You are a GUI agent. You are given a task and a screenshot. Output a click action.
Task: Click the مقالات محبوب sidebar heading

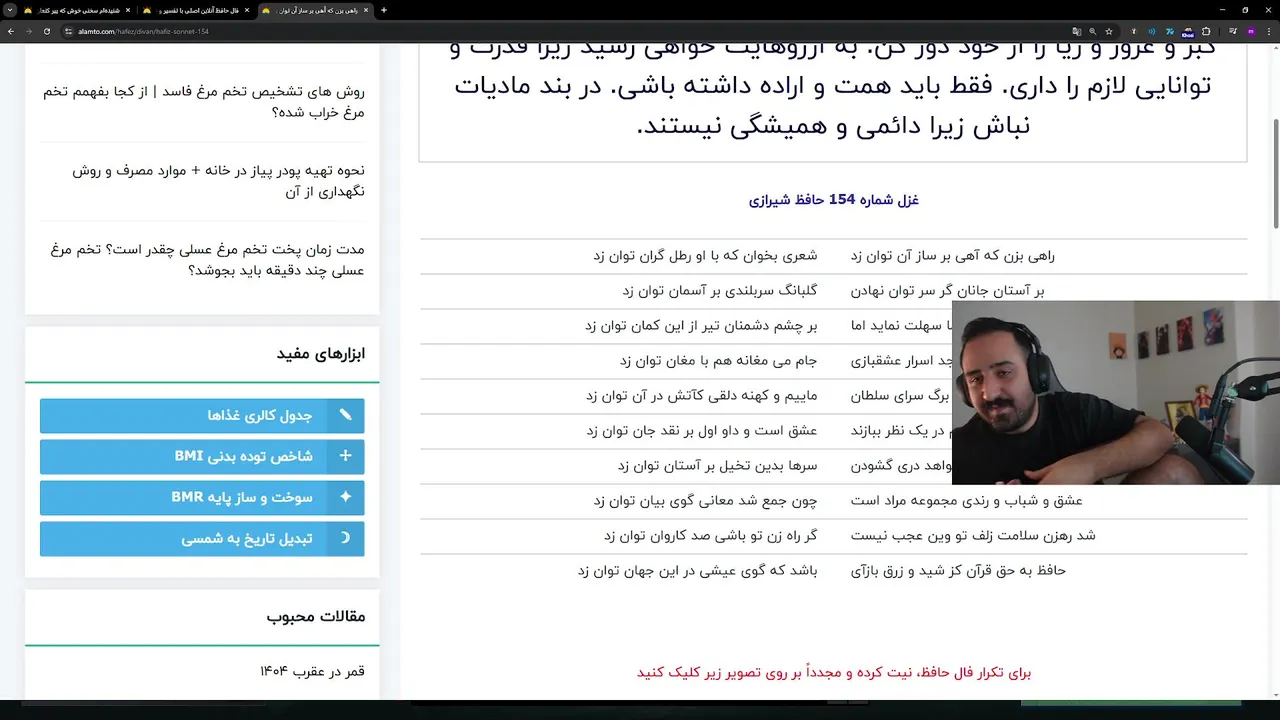pyautogui.click(x=316, y=617)
